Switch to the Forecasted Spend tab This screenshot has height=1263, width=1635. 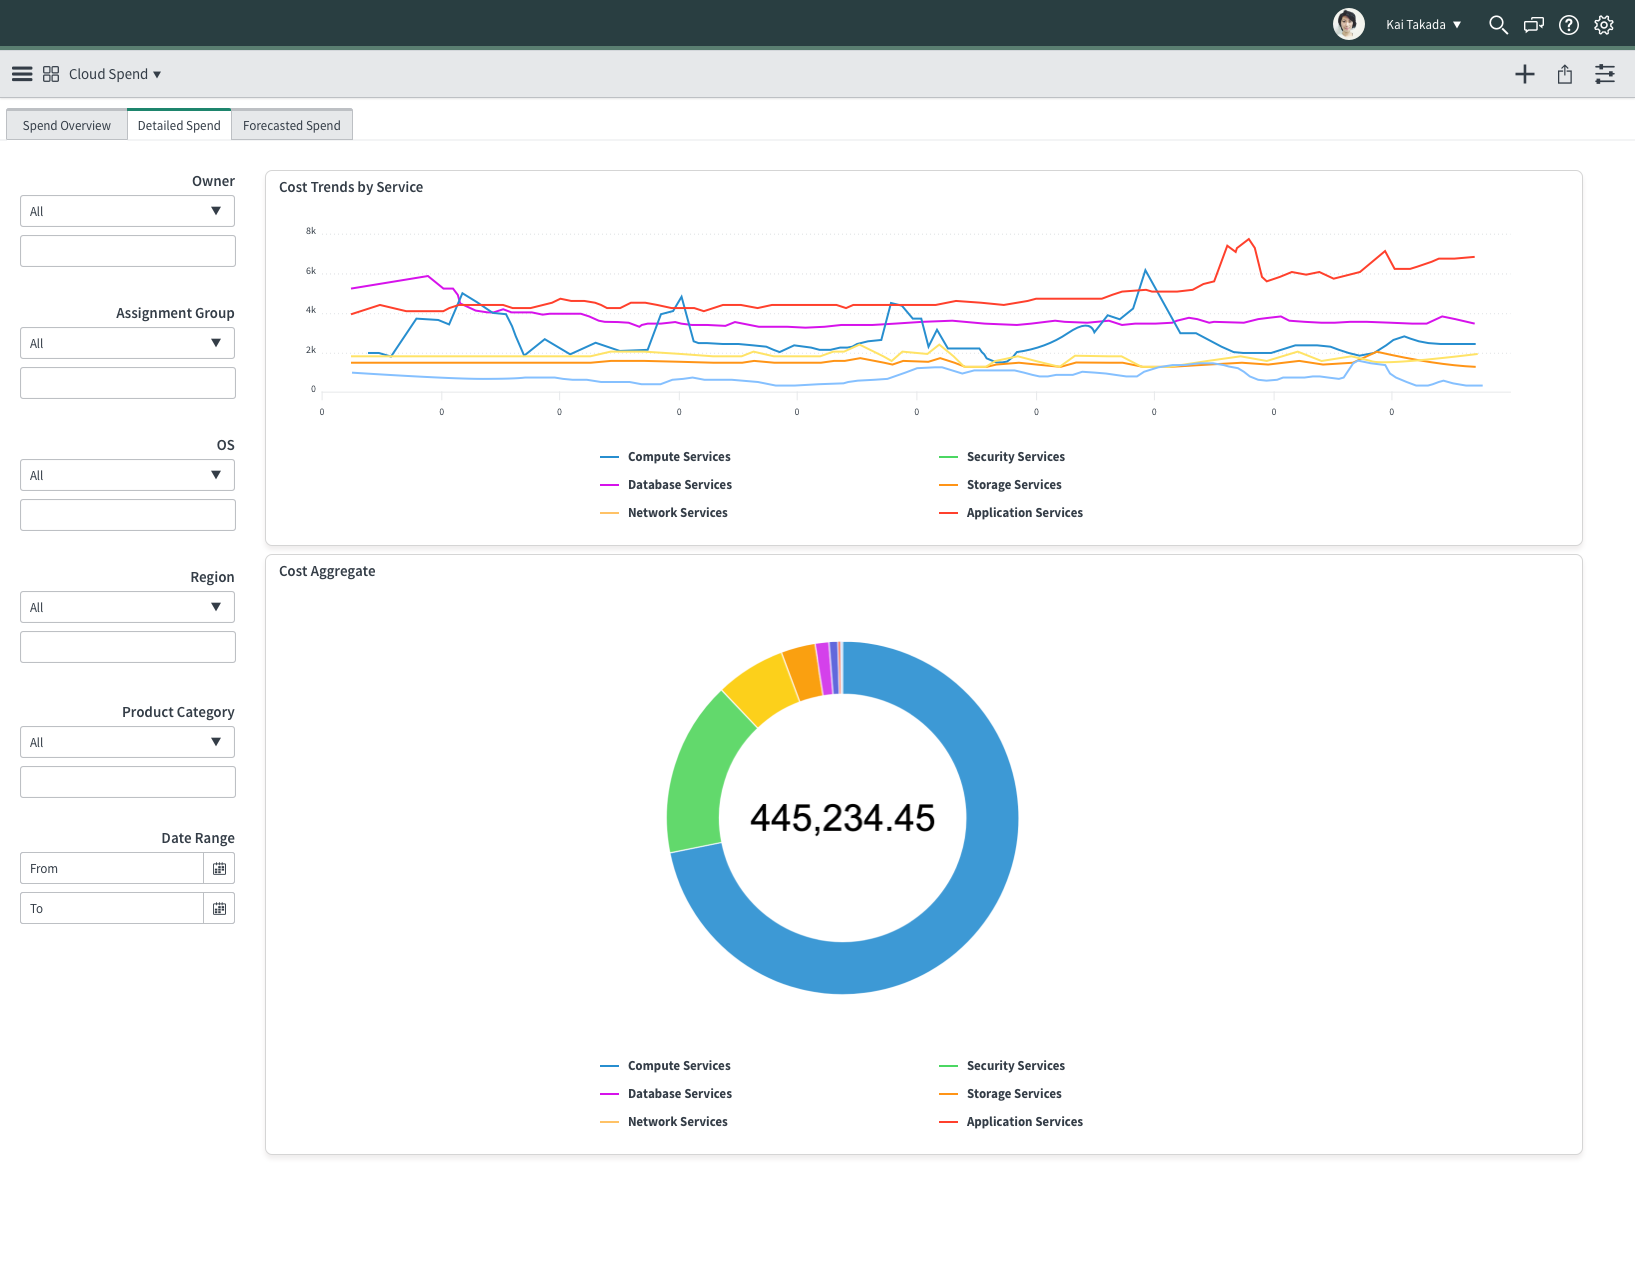(292, 125)
